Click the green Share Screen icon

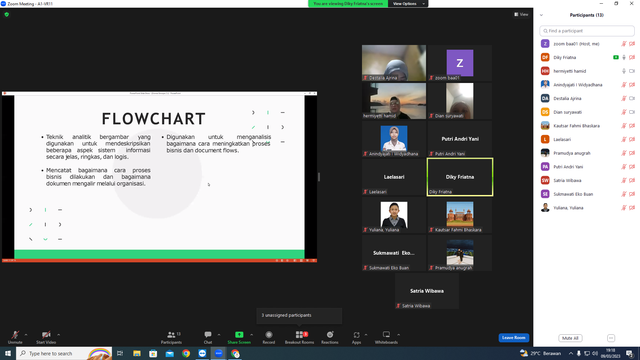[x=239, y=335]
